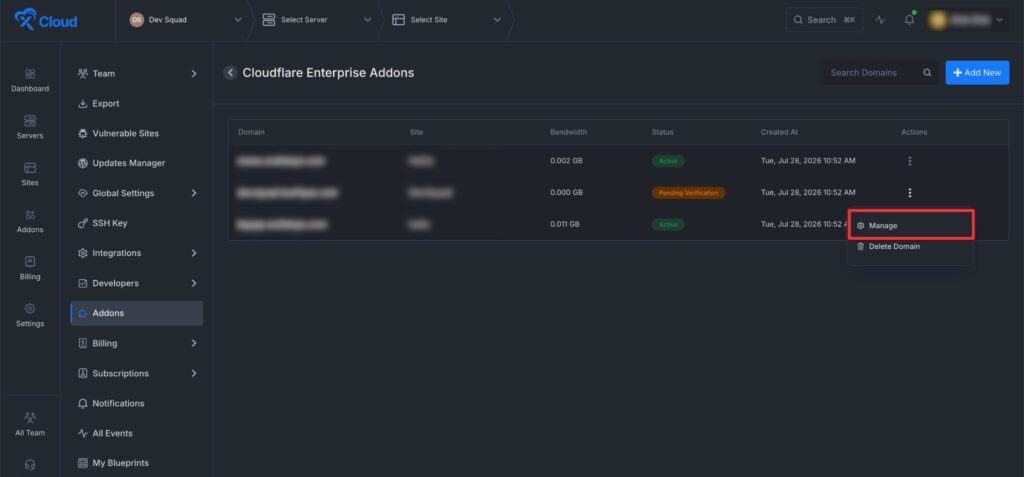Open Billing in the left rail
Screen dimensions: 1024x477
(x=30, y=269)
